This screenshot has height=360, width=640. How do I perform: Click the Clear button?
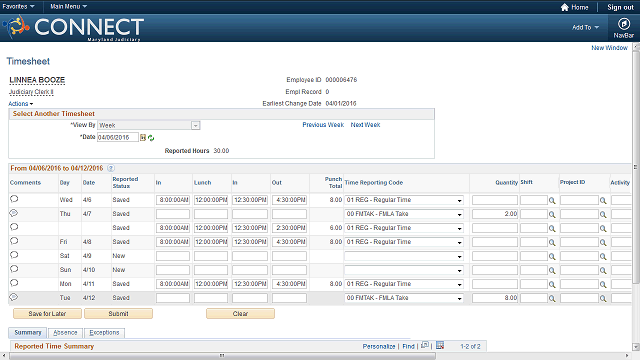[240, 313]
